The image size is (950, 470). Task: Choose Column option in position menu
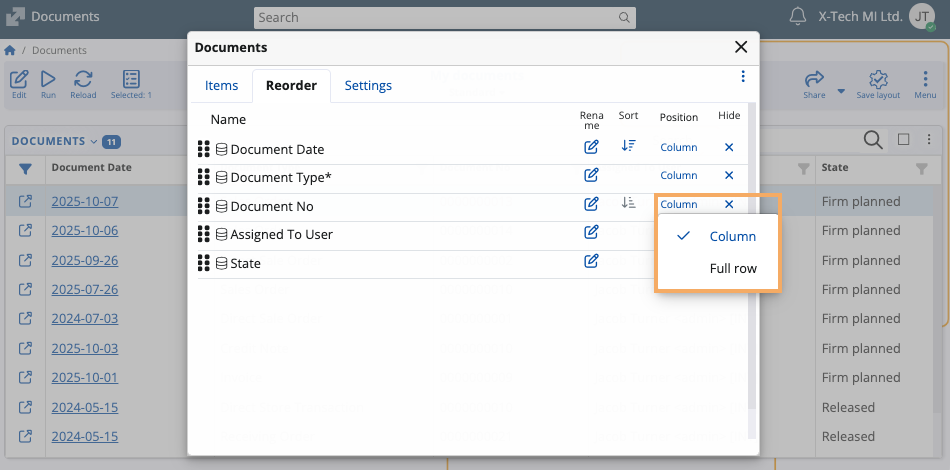tap(732, 237)
